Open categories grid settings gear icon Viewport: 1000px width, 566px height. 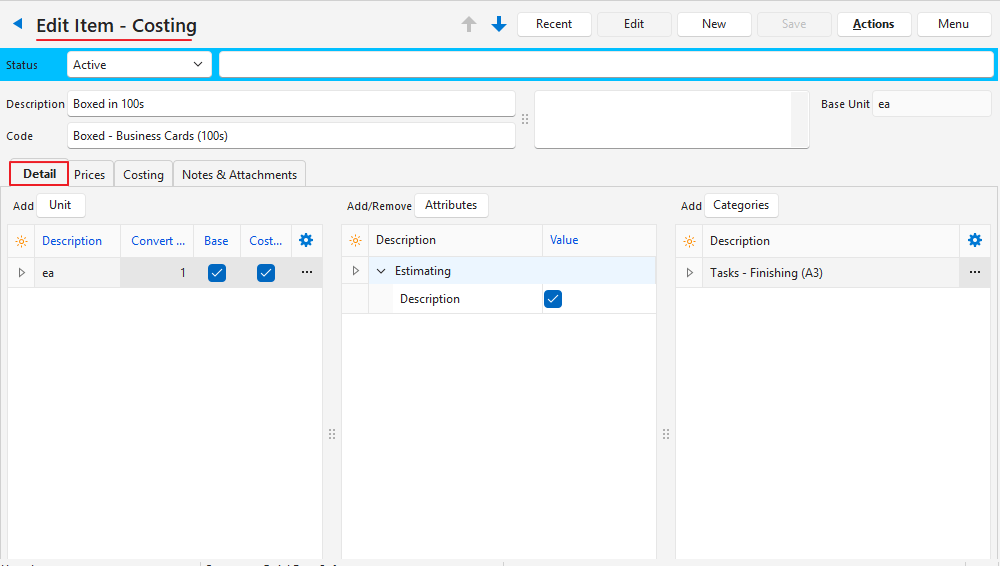point(975,240)
